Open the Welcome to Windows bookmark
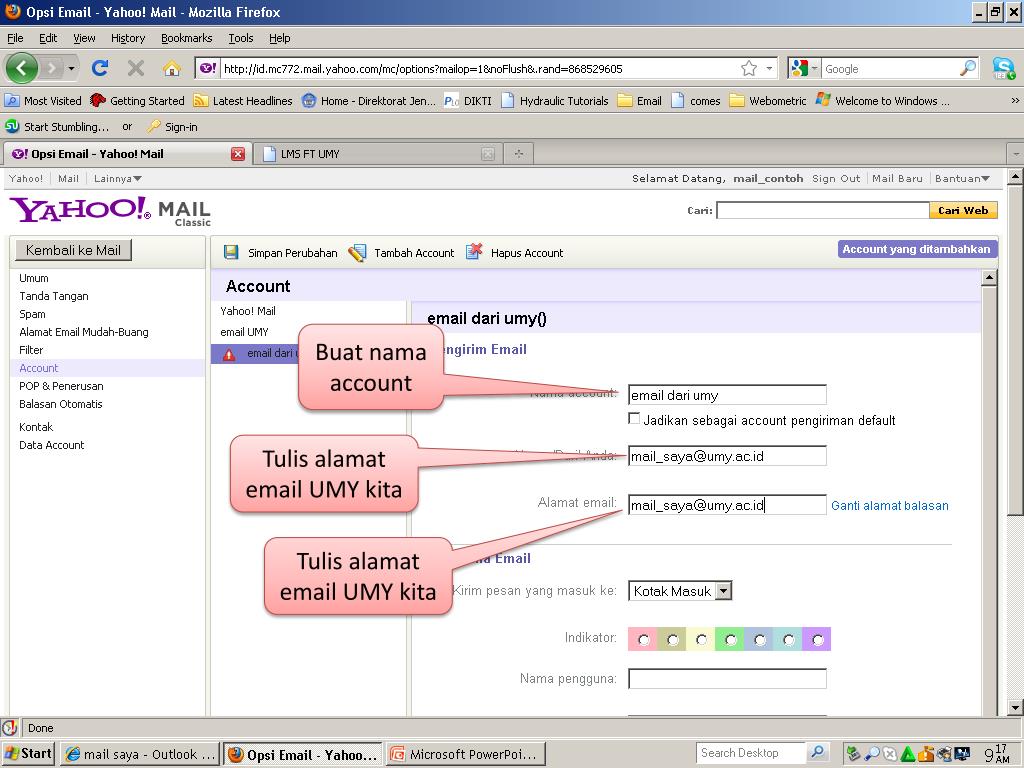The height and width of the screenshot is (768, 1024). tap(882, 101)
